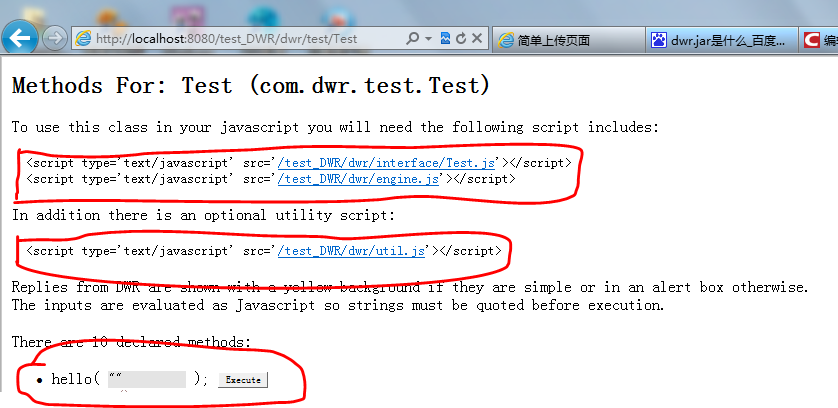Click the compatibility view icon
The width and height of the screenshot is (838, 408).
(x=445, y=39)
